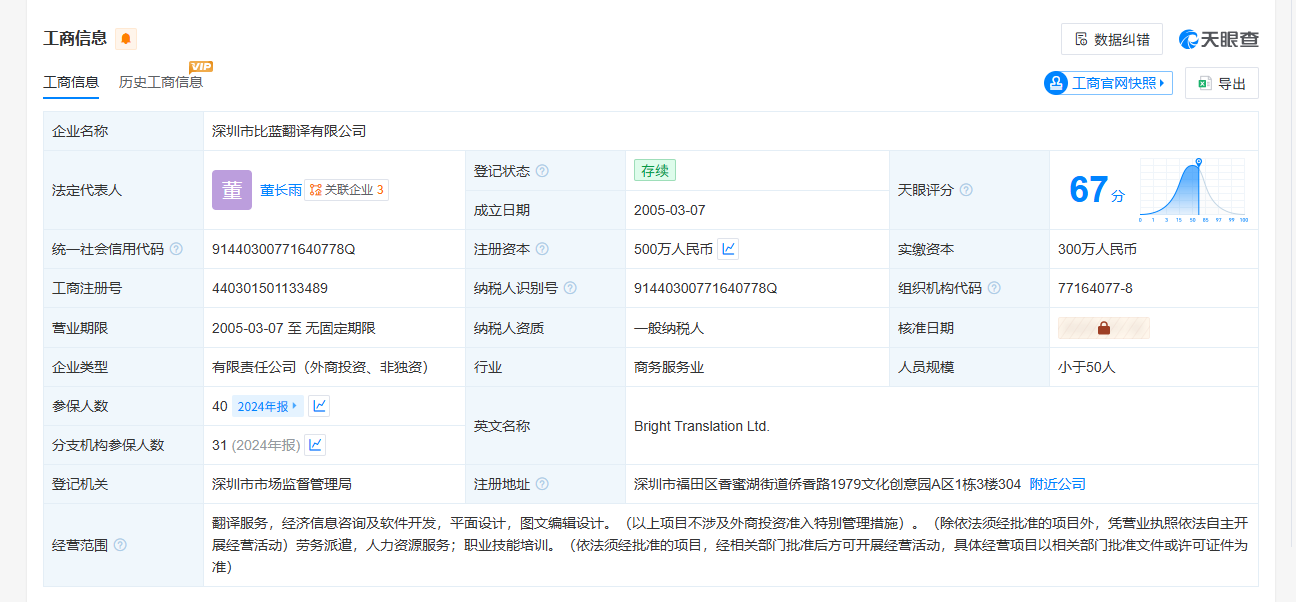Viewport: 1296px width, 602px height.
Task: Click the orange bell alert icon
Action: point(126,39)
